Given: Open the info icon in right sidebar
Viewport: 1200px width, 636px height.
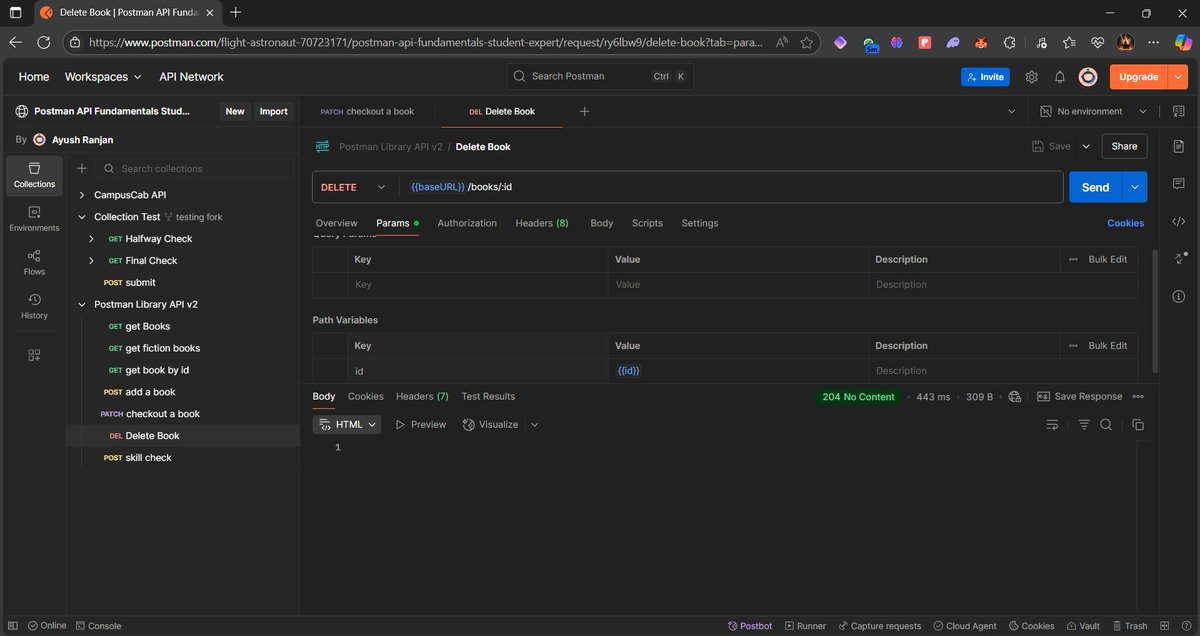Looking at the screenshot, I should (x=1179, y=297).
